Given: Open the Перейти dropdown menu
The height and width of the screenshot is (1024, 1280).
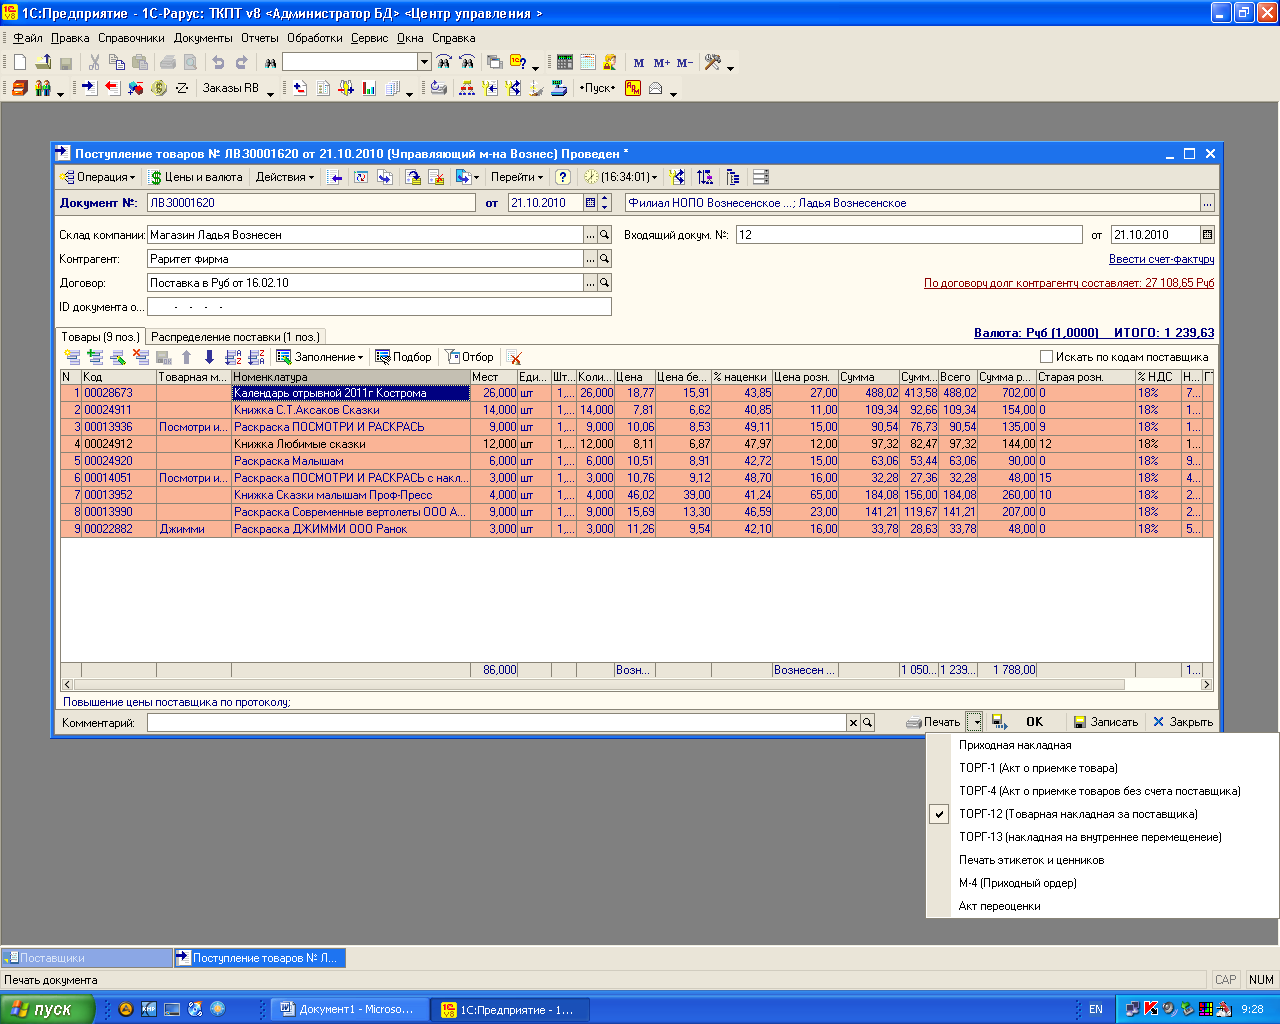Looking at the screenshot, I should click(517, 177).
